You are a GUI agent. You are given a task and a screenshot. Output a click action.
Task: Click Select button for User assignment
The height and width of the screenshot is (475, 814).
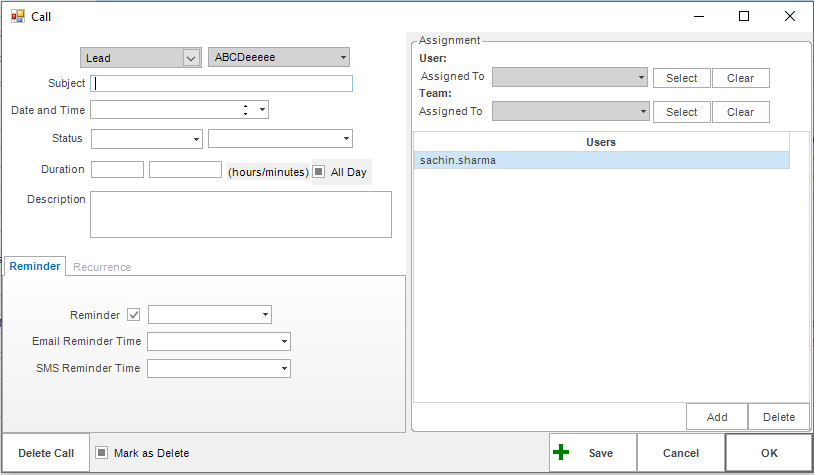click(681, 78)
